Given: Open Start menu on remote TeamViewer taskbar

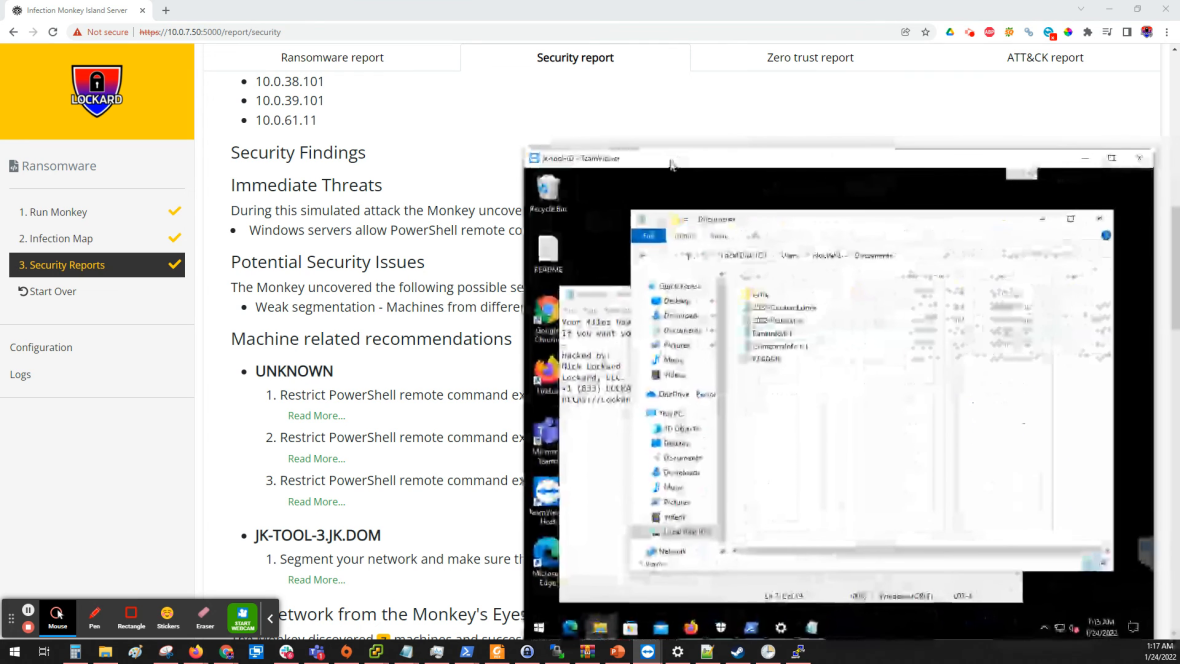Looking at the screenshot, I should (x=539, y=627).
